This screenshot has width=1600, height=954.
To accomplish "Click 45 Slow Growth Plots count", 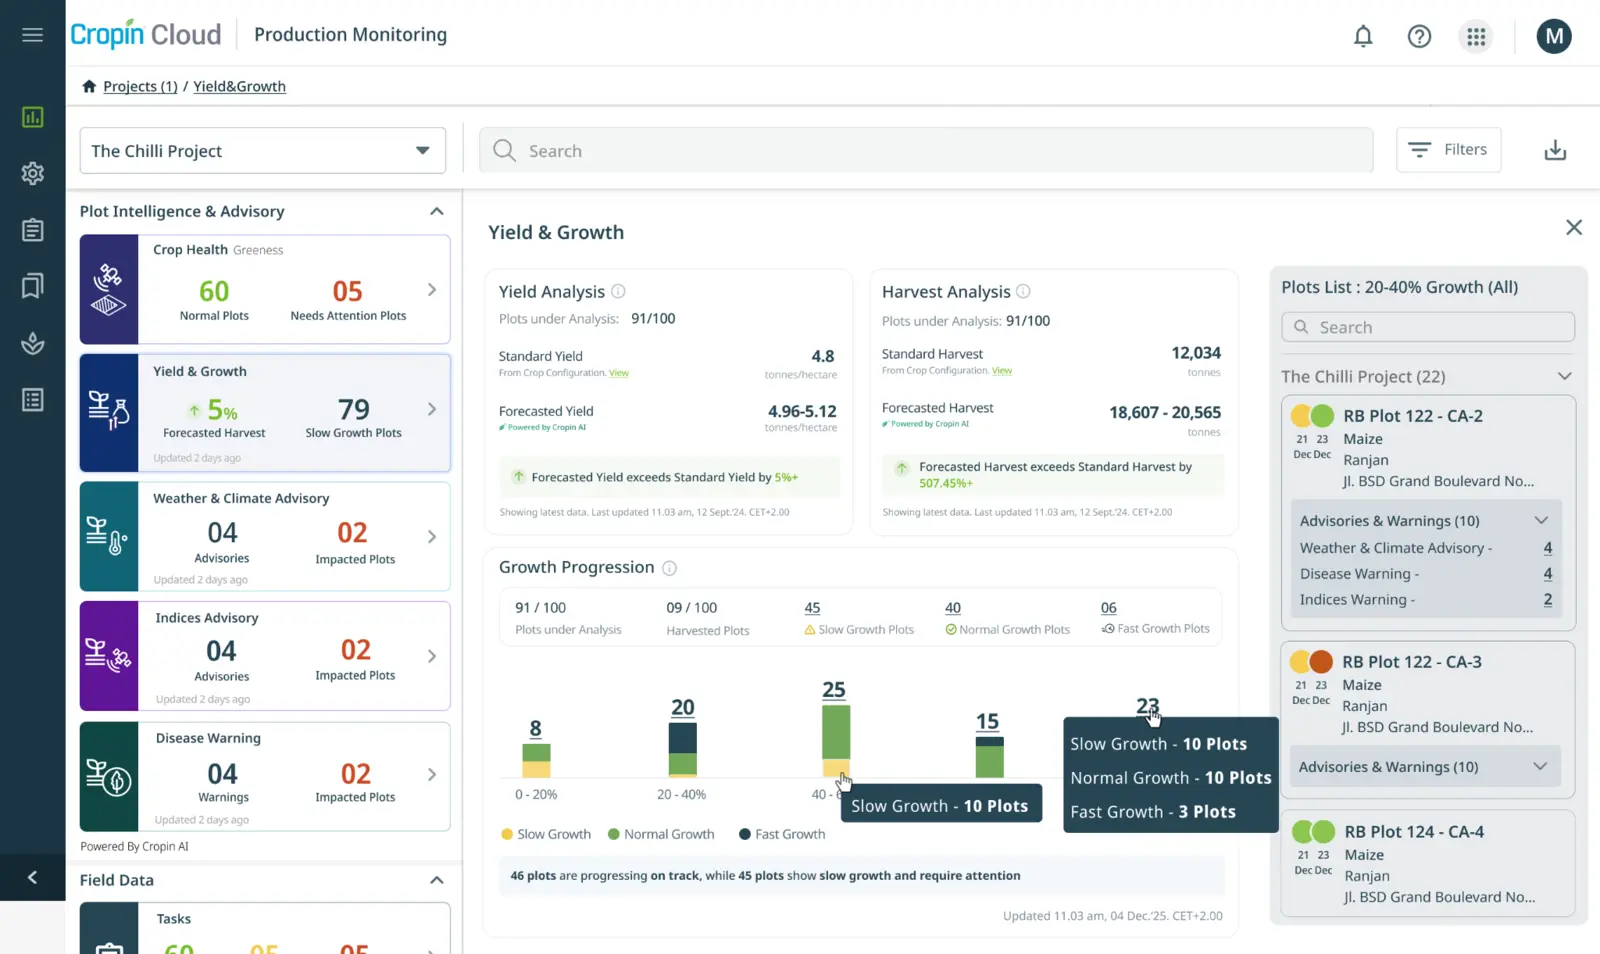I will (x=812, y=607).
